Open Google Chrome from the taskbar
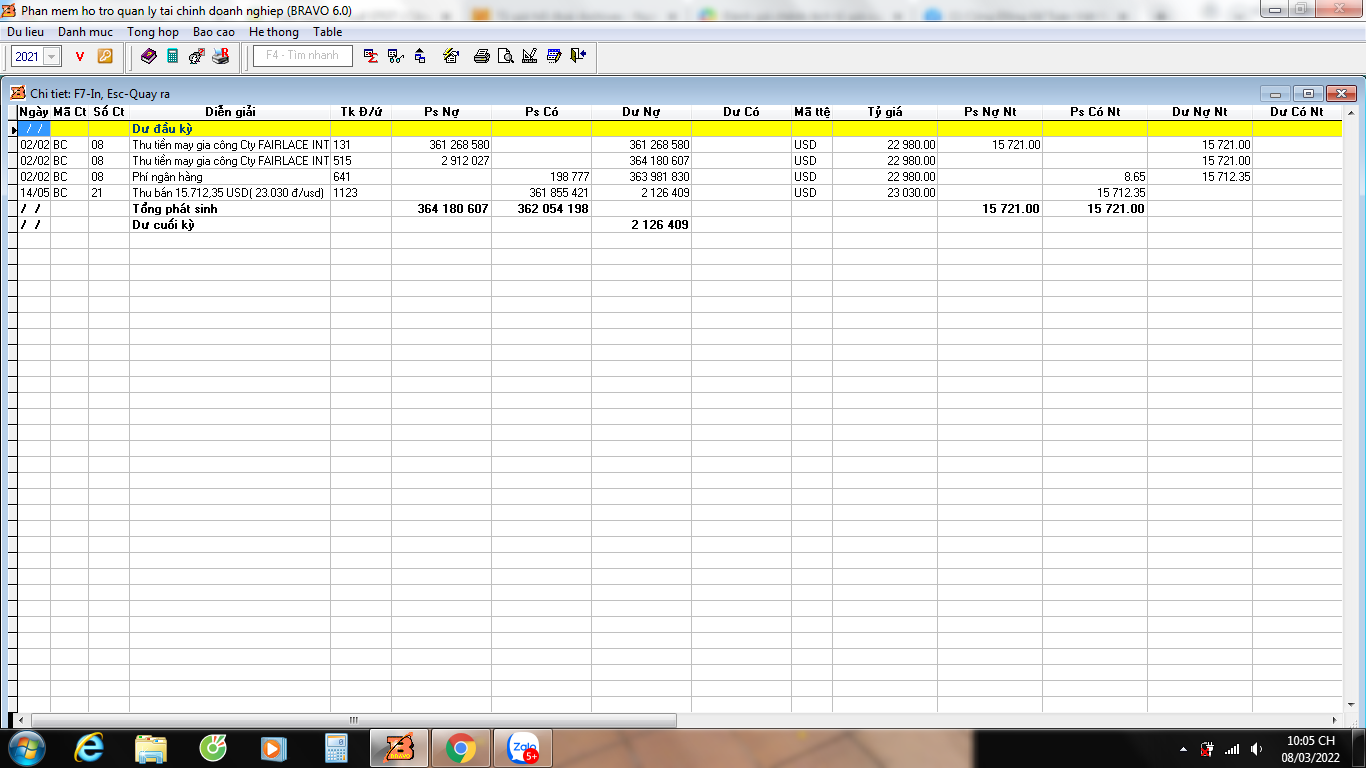This screenshot has width=1366, height=768. pyautogui.click(x=461, y=748)
